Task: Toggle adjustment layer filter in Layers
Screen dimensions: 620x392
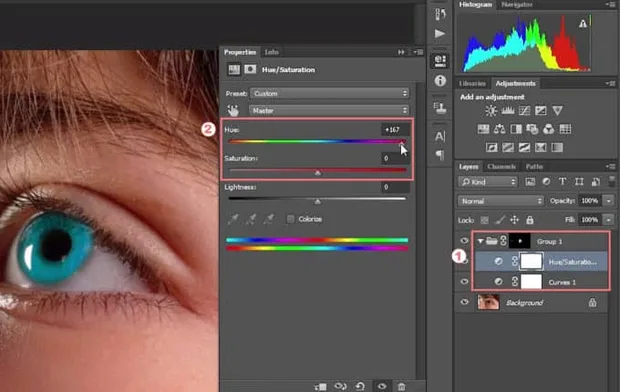Action: point(546,182)
